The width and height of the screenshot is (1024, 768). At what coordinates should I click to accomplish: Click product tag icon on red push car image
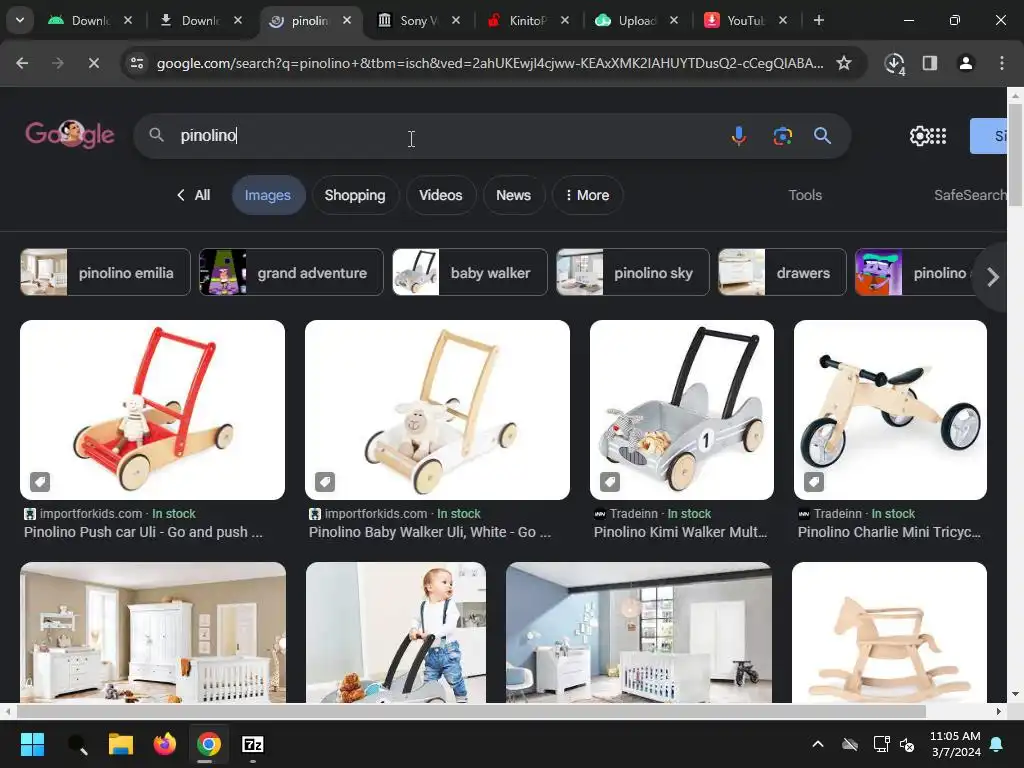coord(40,482)
